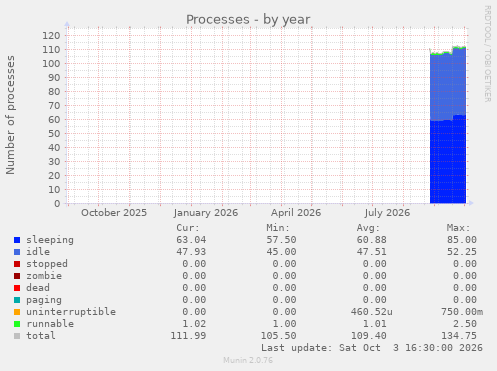
Task: Click idle minimum value 45.00
Action: 281,252
